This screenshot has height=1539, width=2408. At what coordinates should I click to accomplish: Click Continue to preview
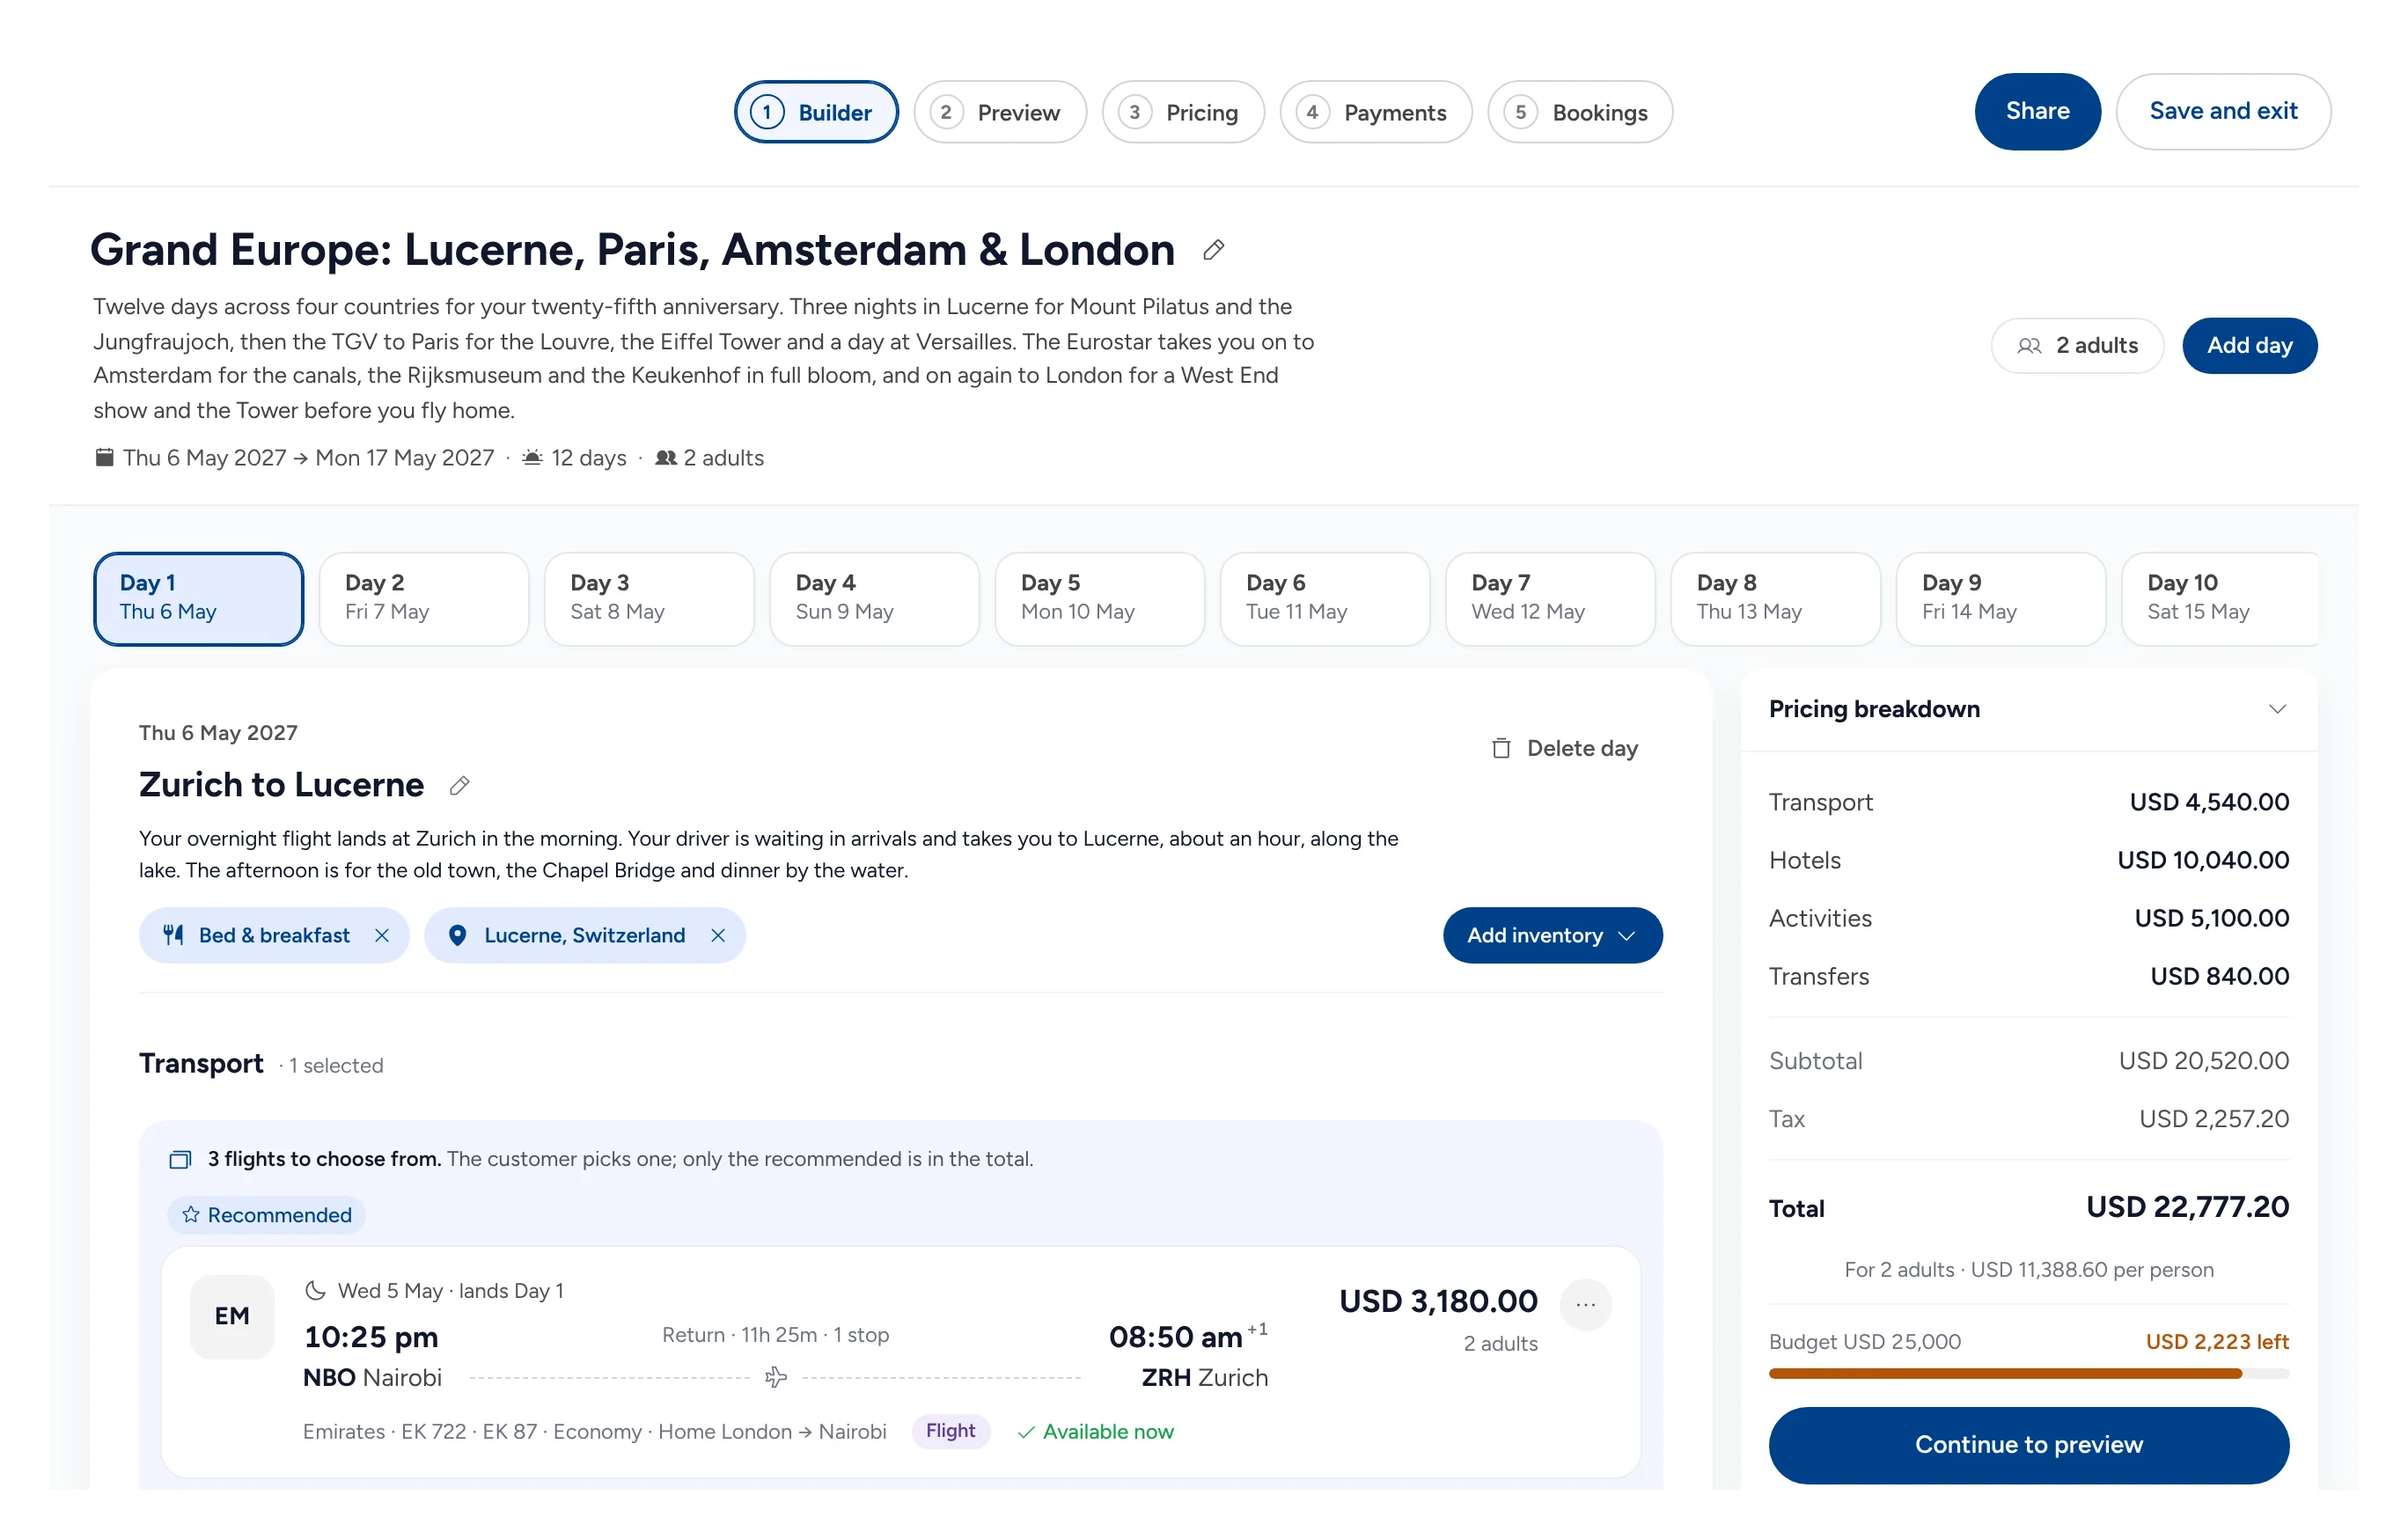[x=2028, y=1445]
